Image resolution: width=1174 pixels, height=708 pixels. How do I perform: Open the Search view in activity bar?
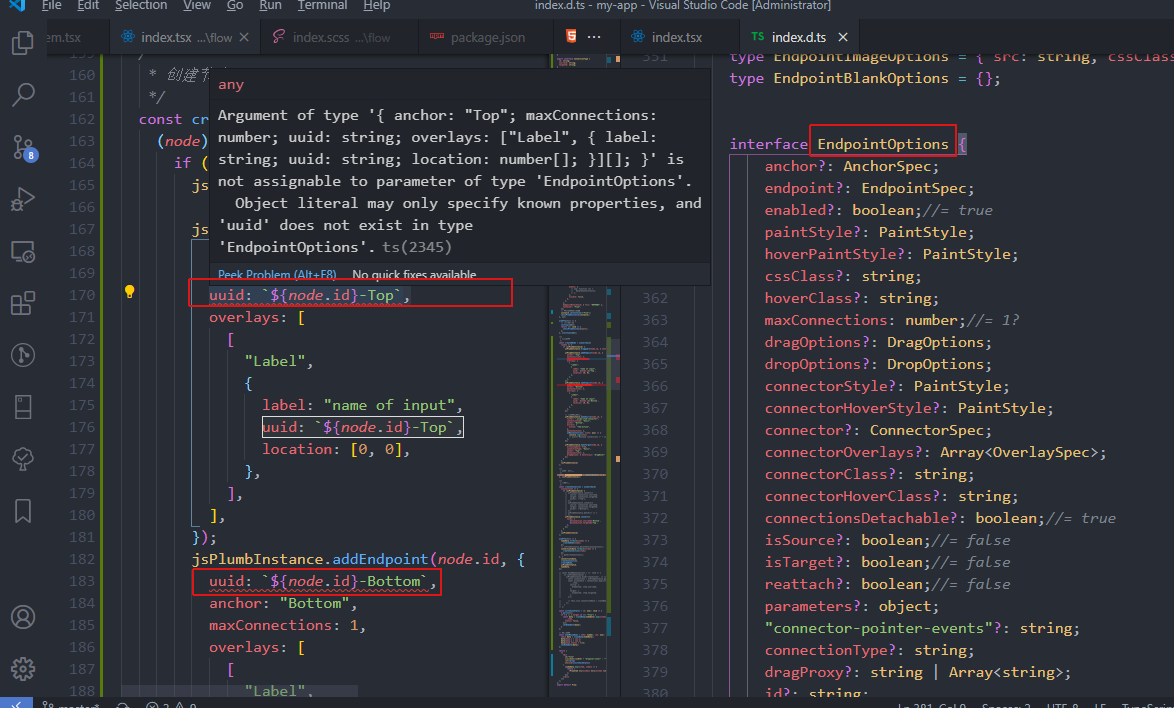click(x=22, y=95)
